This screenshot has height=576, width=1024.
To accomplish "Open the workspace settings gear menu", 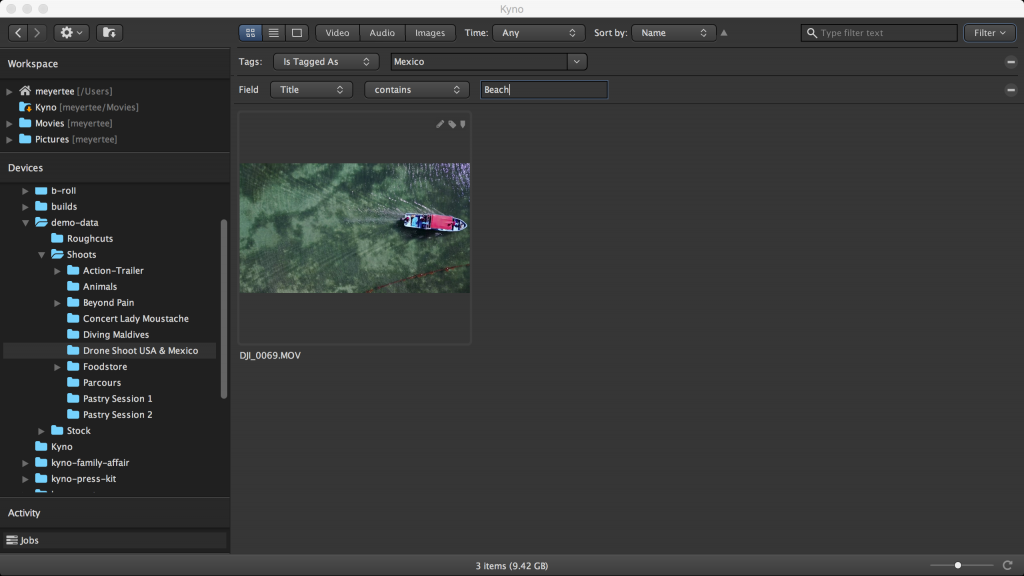I will 68,32.
